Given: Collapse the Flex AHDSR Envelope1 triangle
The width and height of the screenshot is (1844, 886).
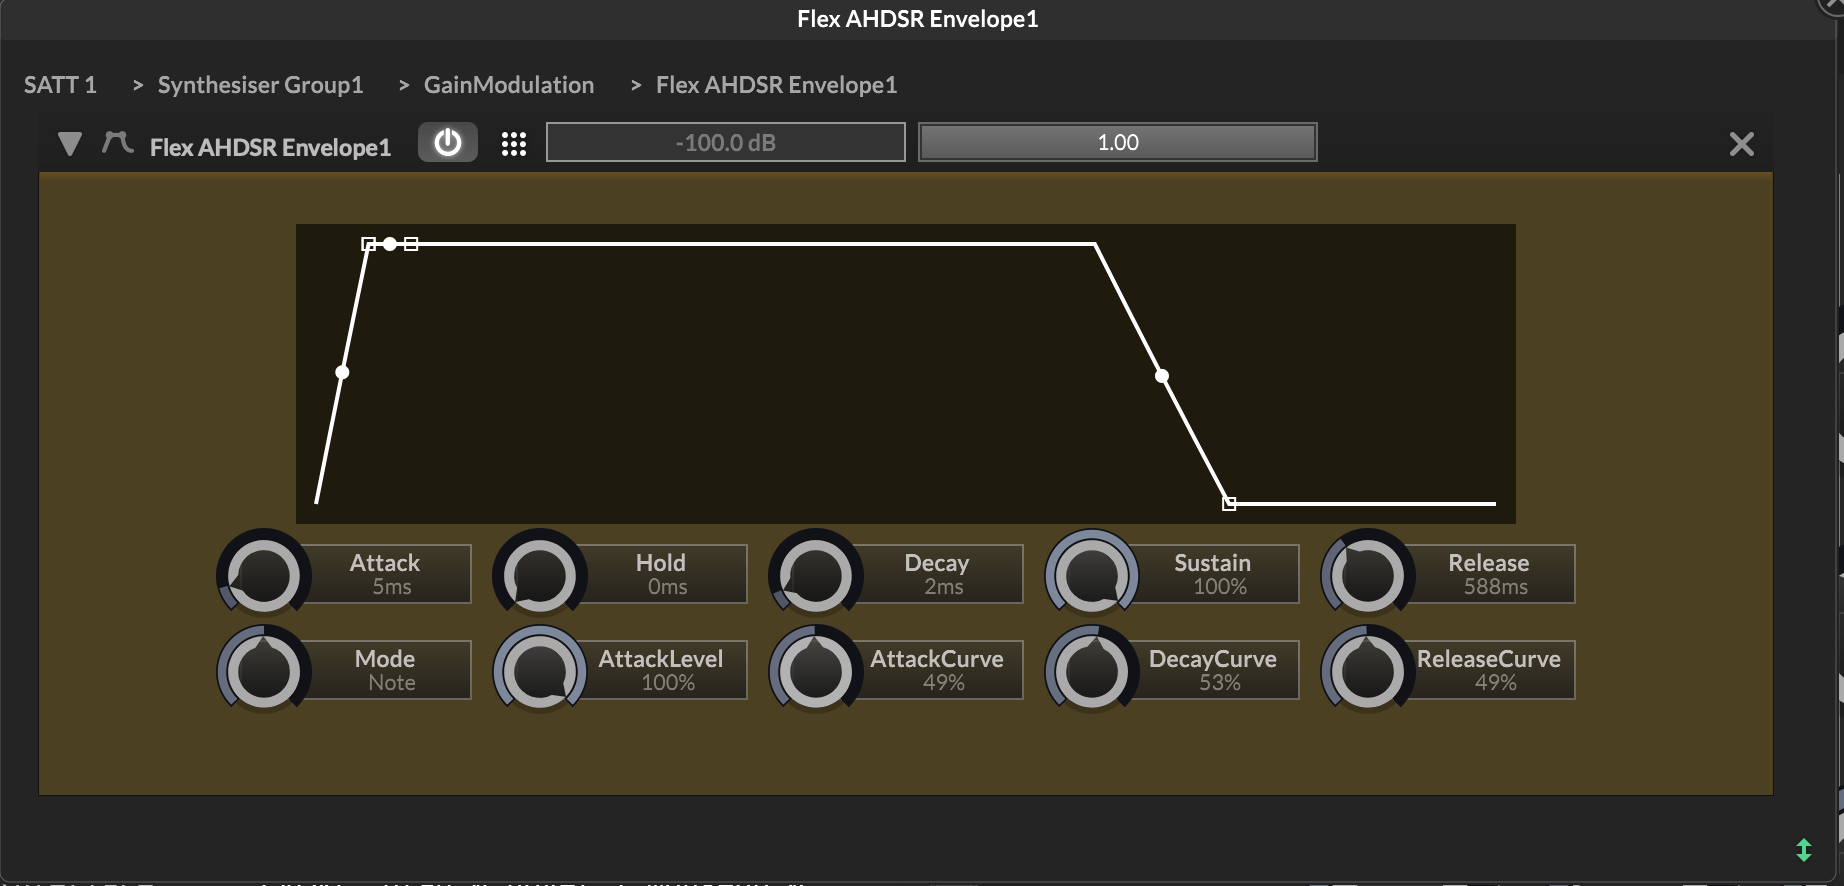Looking at the screenshot, I should (x=70, y=144).
